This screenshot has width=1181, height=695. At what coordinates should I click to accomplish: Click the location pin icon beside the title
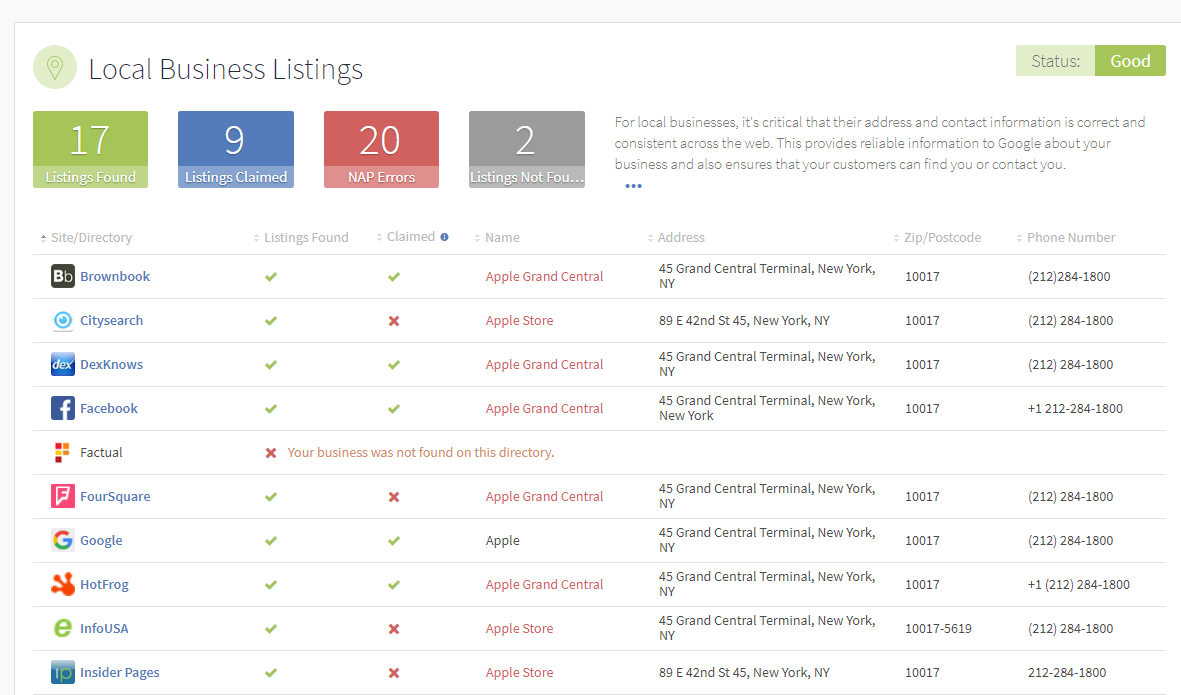[55, 68]
